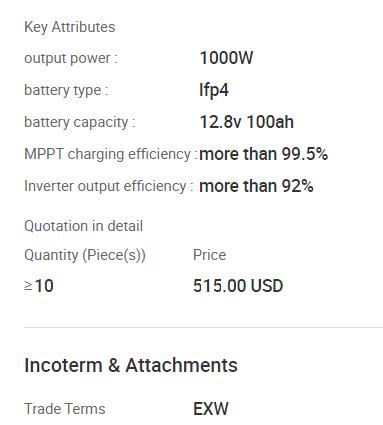Viewport: 383px width, 425px height.
Task: Select the Trade Terms label
Action: tap(65, 409)
